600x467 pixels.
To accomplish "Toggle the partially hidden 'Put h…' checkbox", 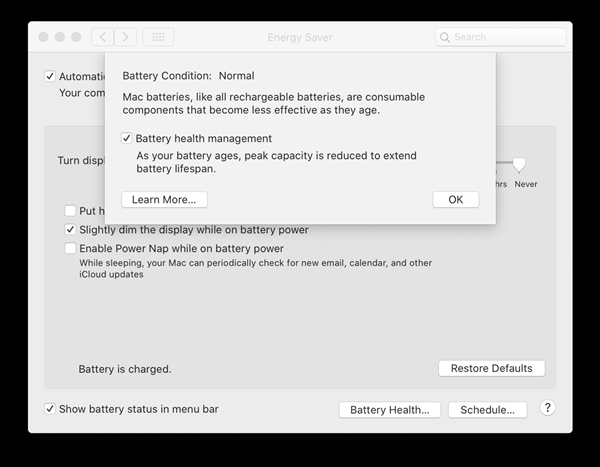I will tap(70, 211).
